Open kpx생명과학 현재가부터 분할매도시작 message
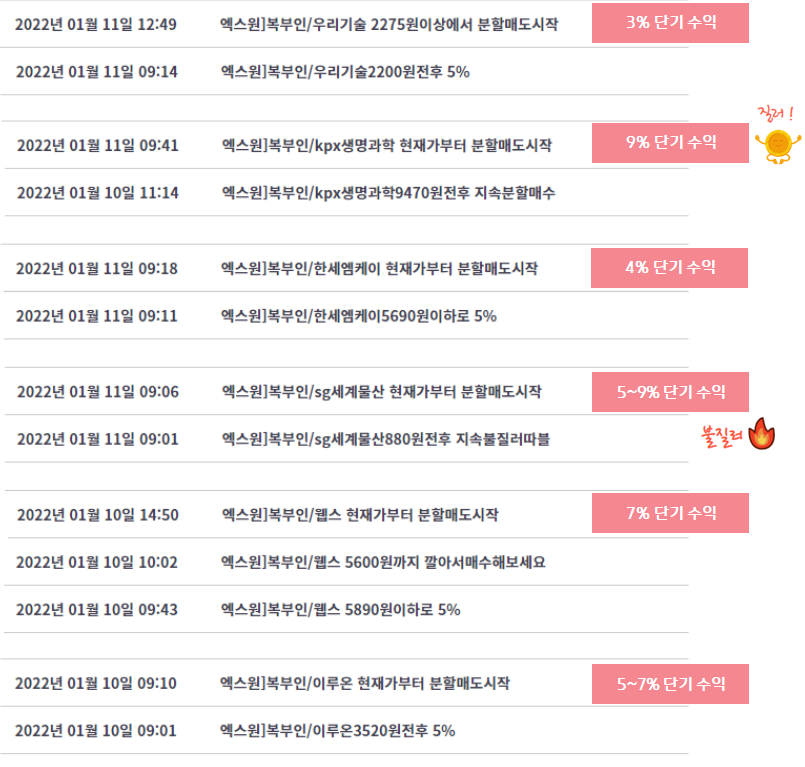Screen dimensions: 805x767 (387, 145)
